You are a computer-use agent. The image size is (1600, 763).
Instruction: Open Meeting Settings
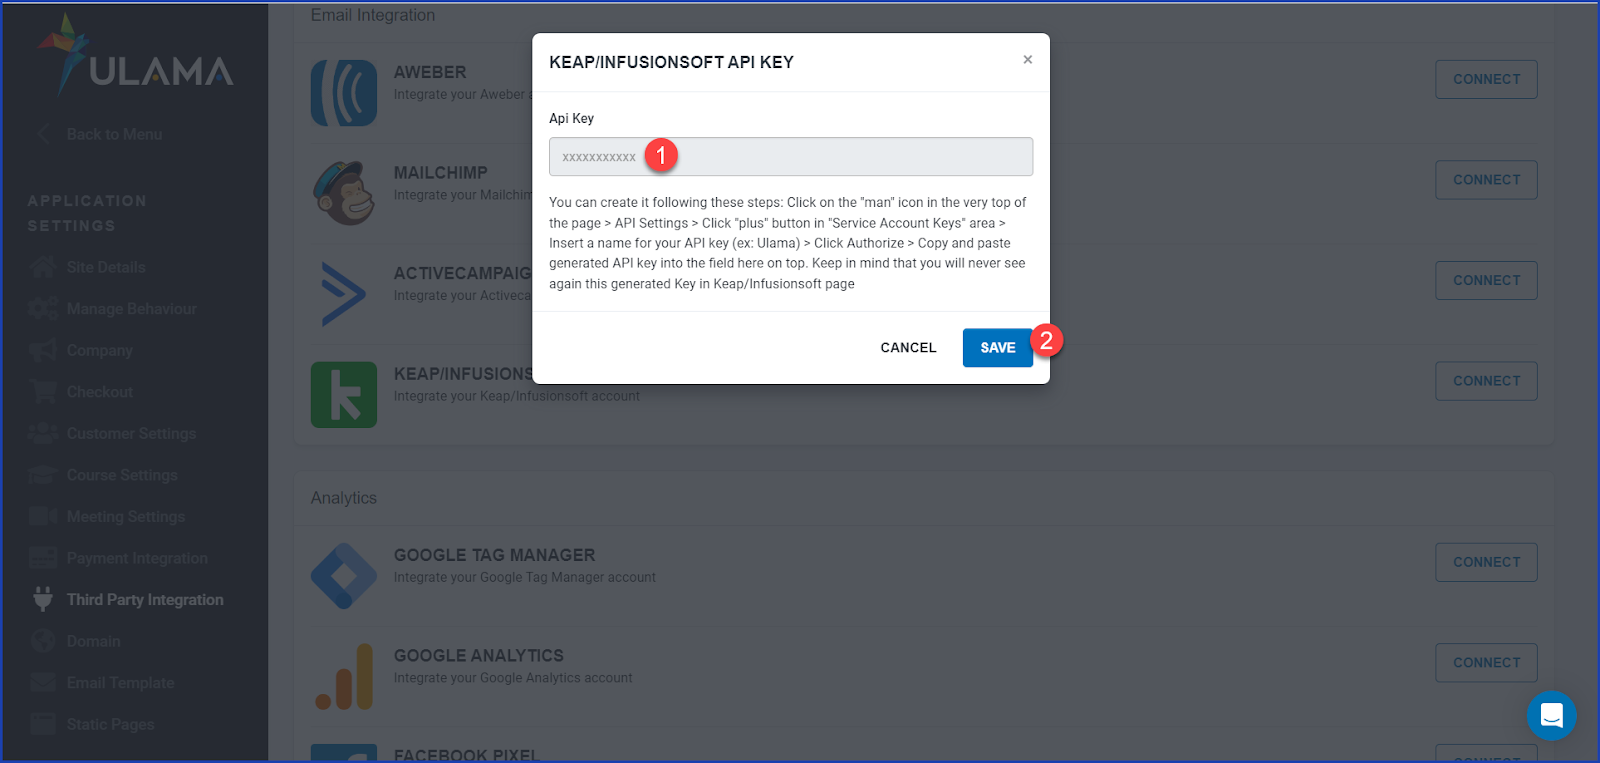point(126,517)
